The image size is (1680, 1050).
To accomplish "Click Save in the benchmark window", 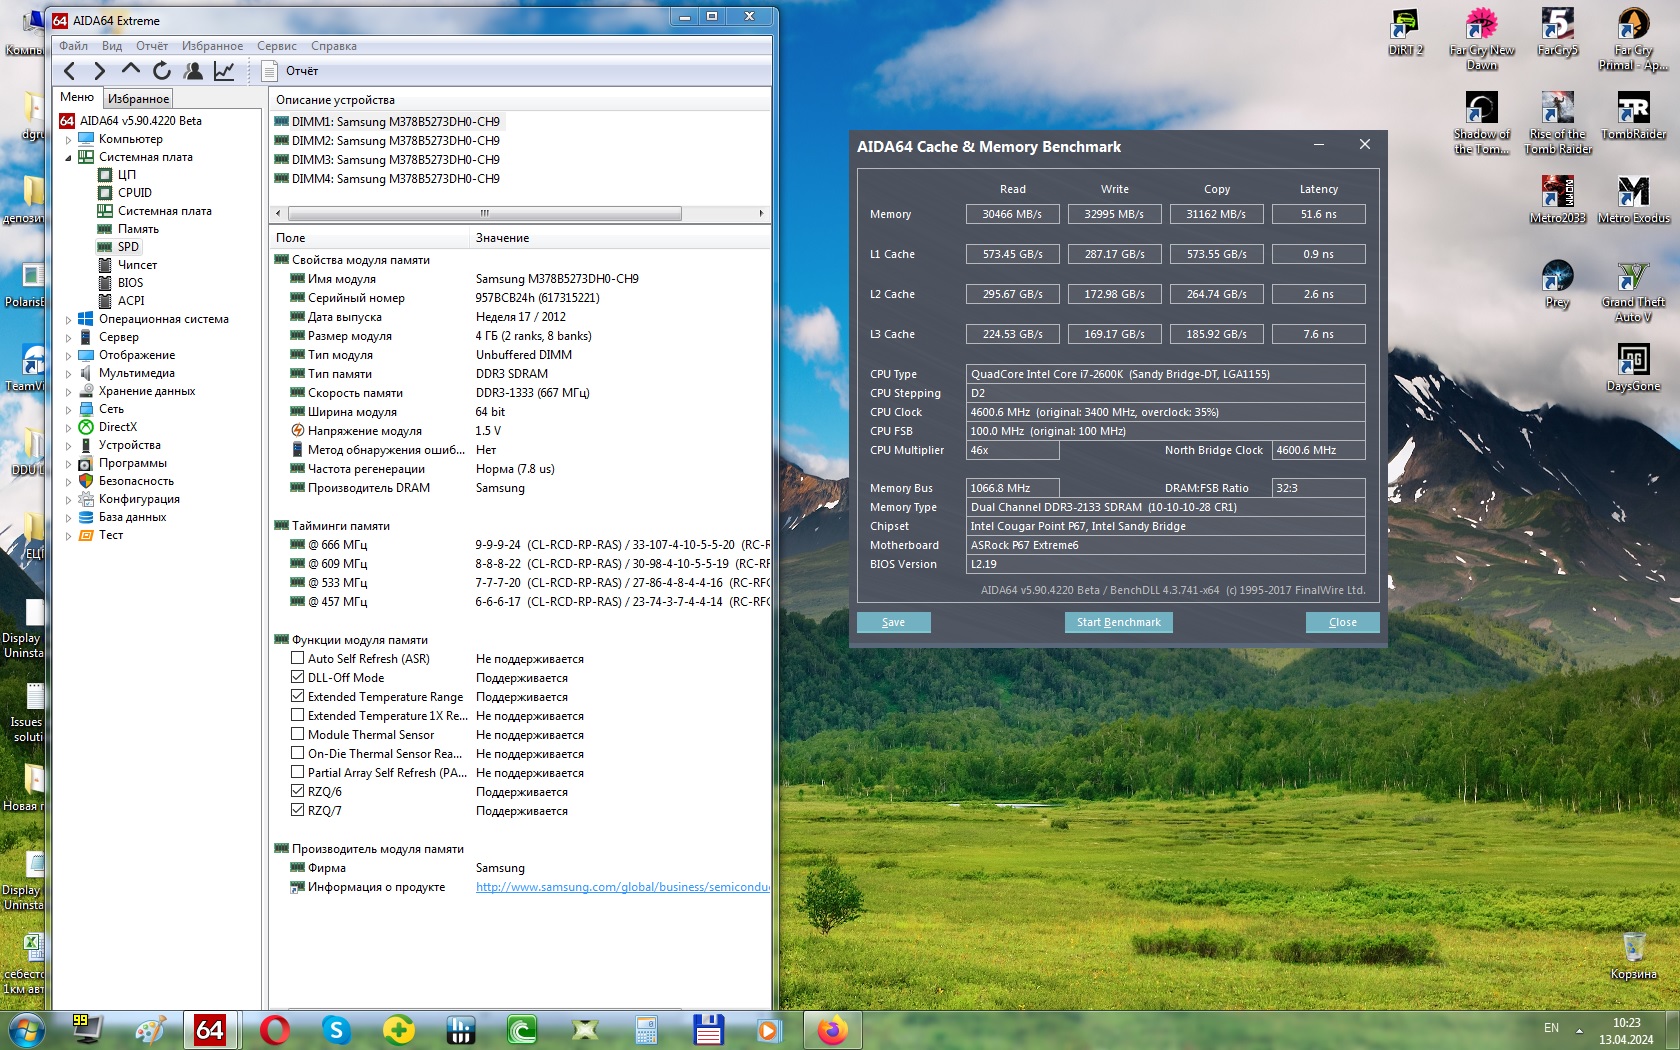I will click(894, 622).
